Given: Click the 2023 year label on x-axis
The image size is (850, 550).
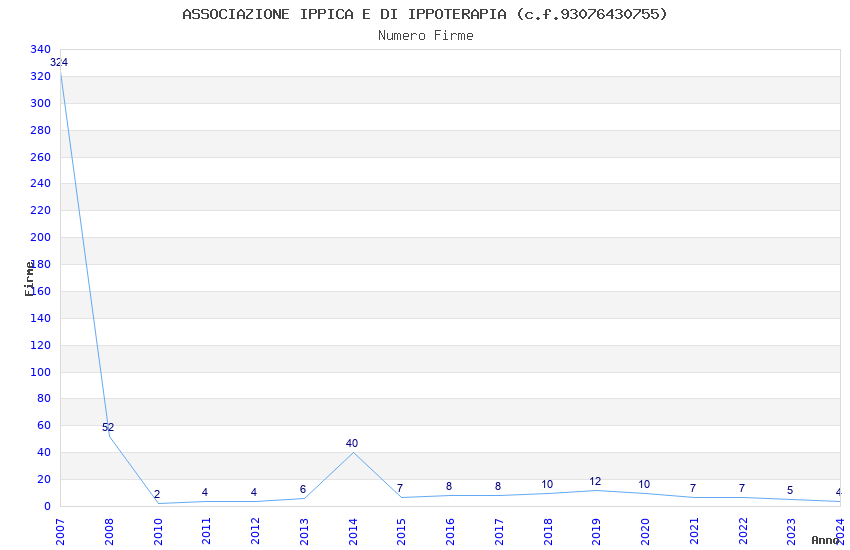Looking at the screenshot, I should click(791, 531).
